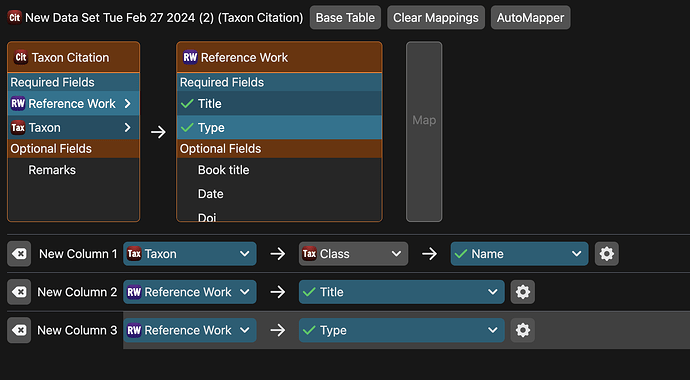Run the AutoMapper
Screen dimensions: 690x380
point(530,18)
